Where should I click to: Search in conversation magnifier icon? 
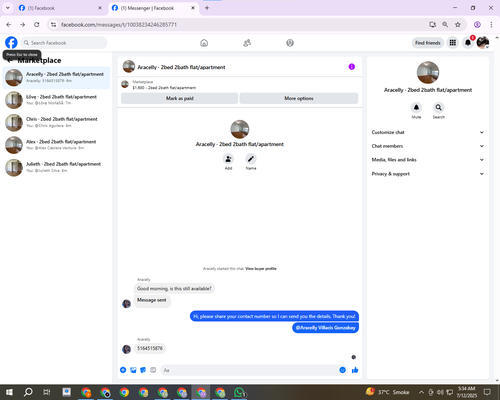439,107
